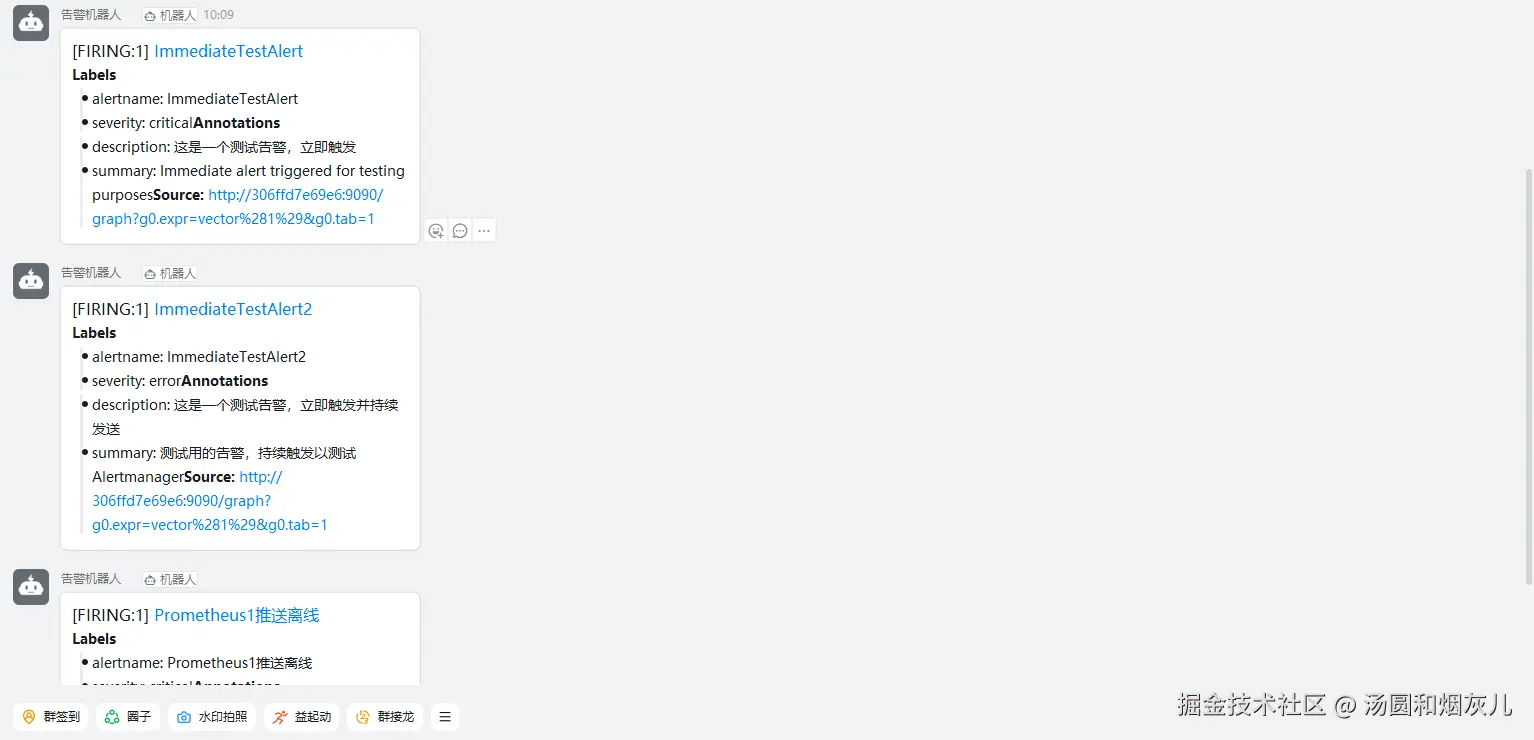Open the ImmediateTestAlert2 title link
1534x740 pixels.
coord(233,309)
